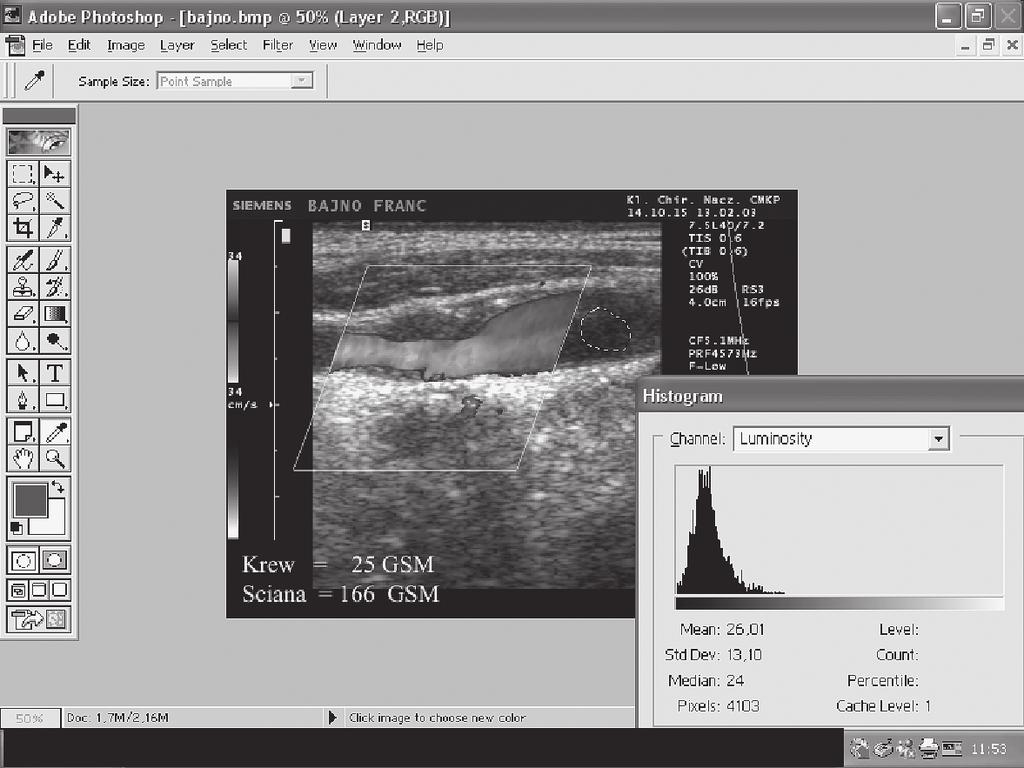Select the Gradient tool
1024x768 pixels.
click(x=55, y=314)
